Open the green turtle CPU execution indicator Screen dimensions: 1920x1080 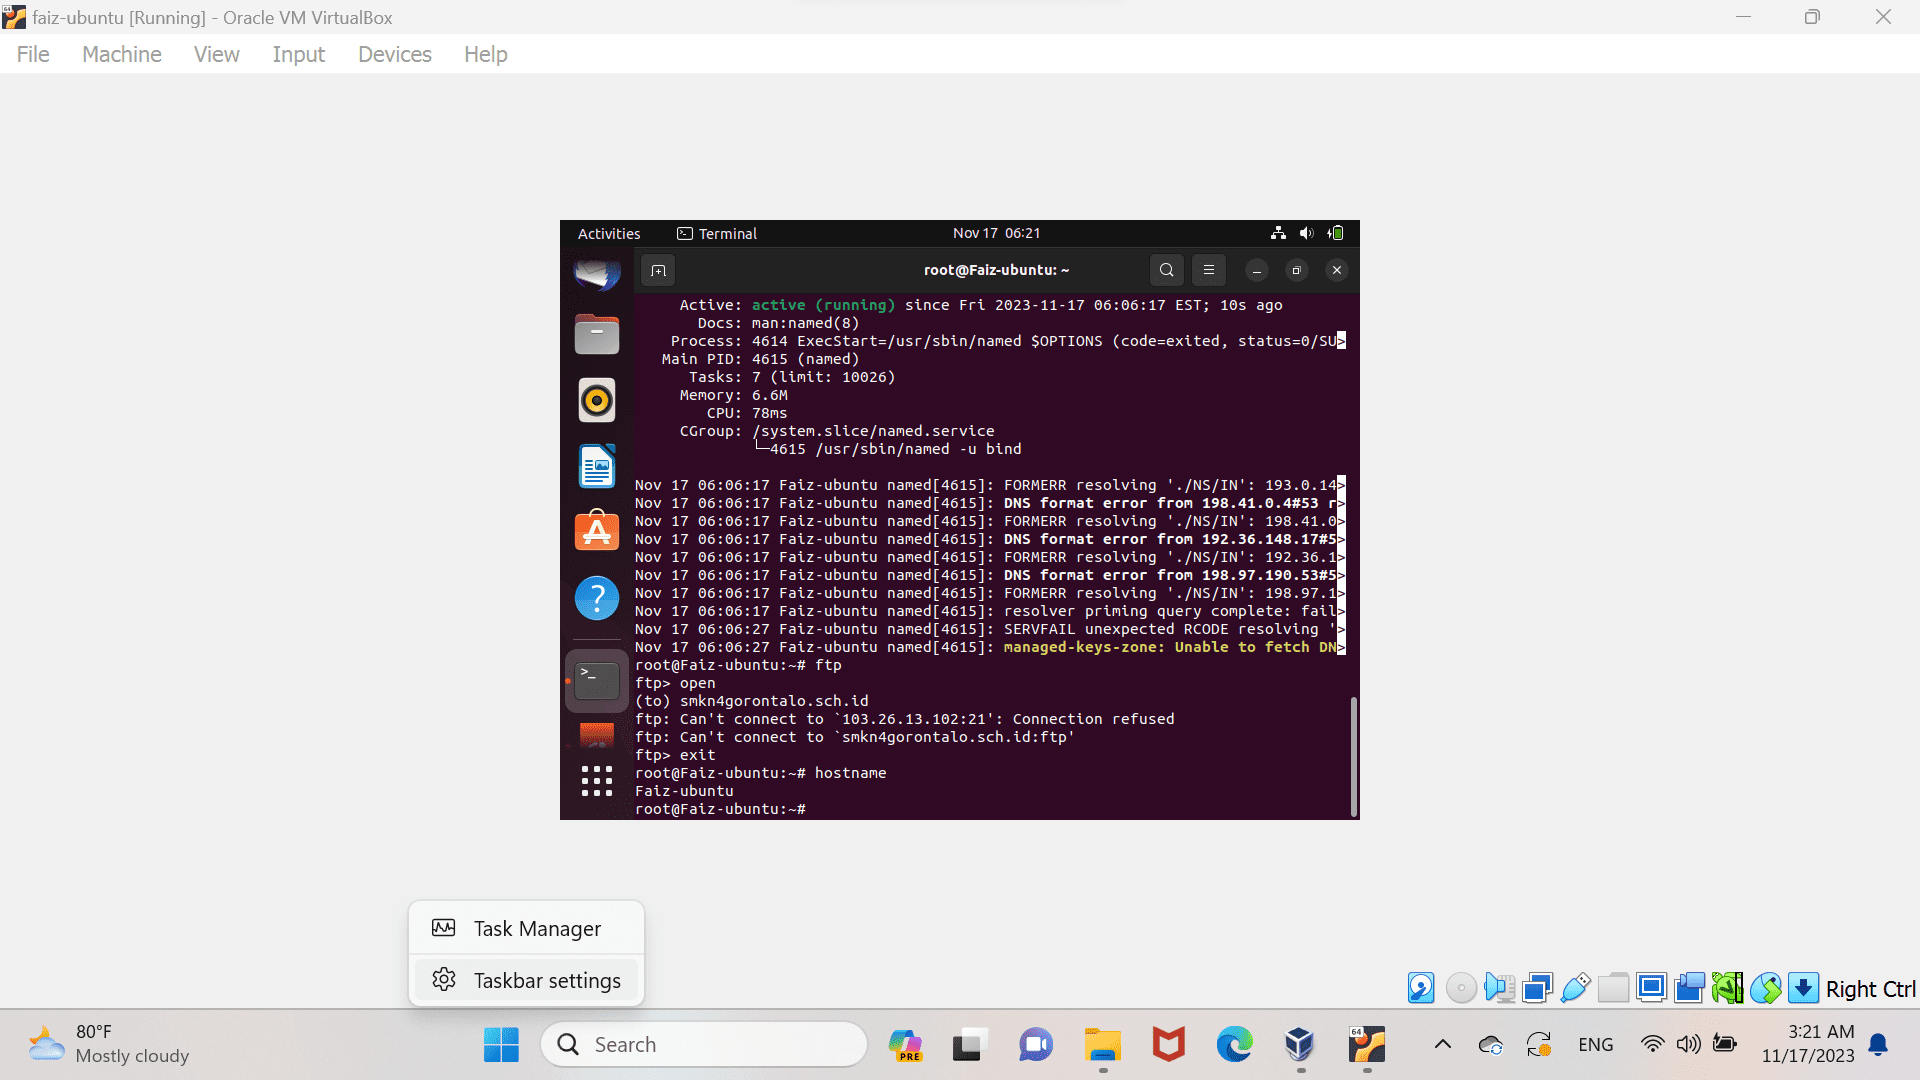pos(1727,988)
